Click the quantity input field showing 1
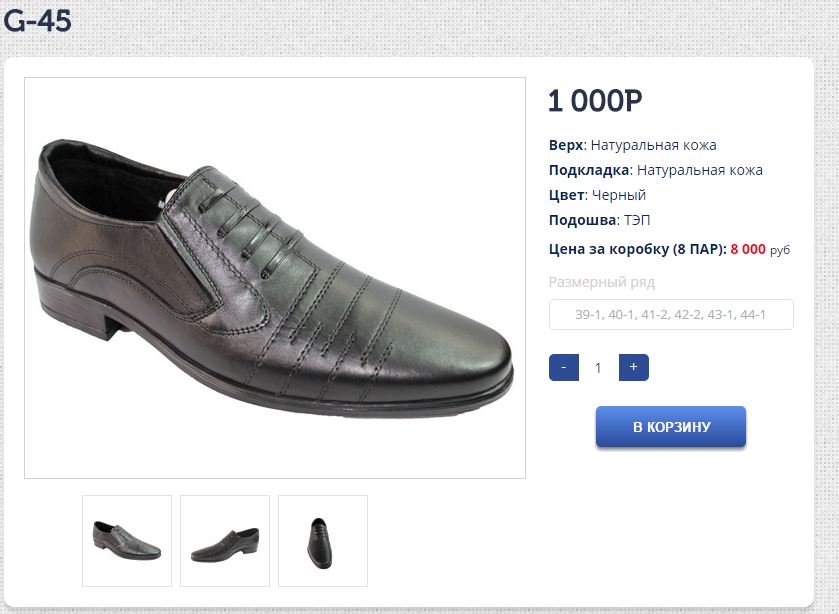 [x=599, y=368]
